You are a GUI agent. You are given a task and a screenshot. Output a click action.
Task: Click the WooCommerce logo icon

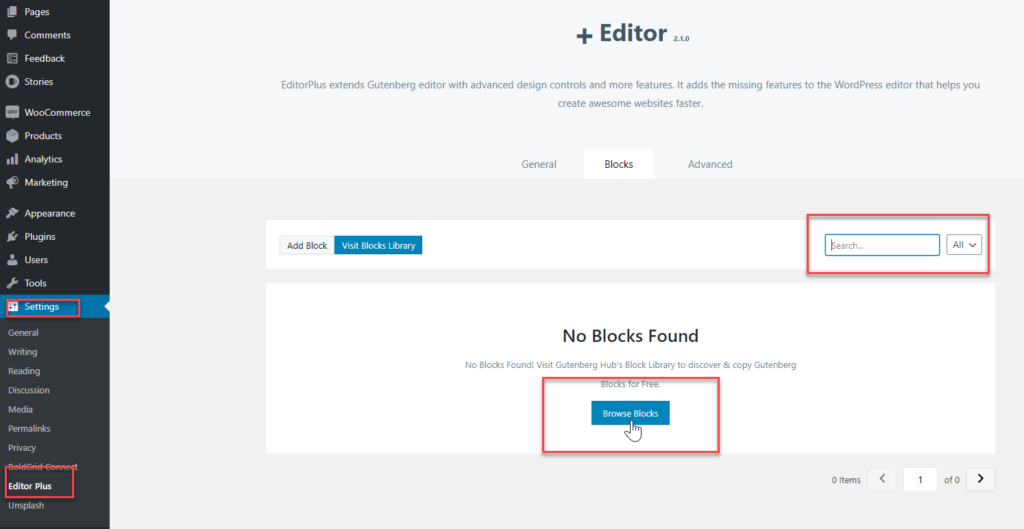[12, 112]
